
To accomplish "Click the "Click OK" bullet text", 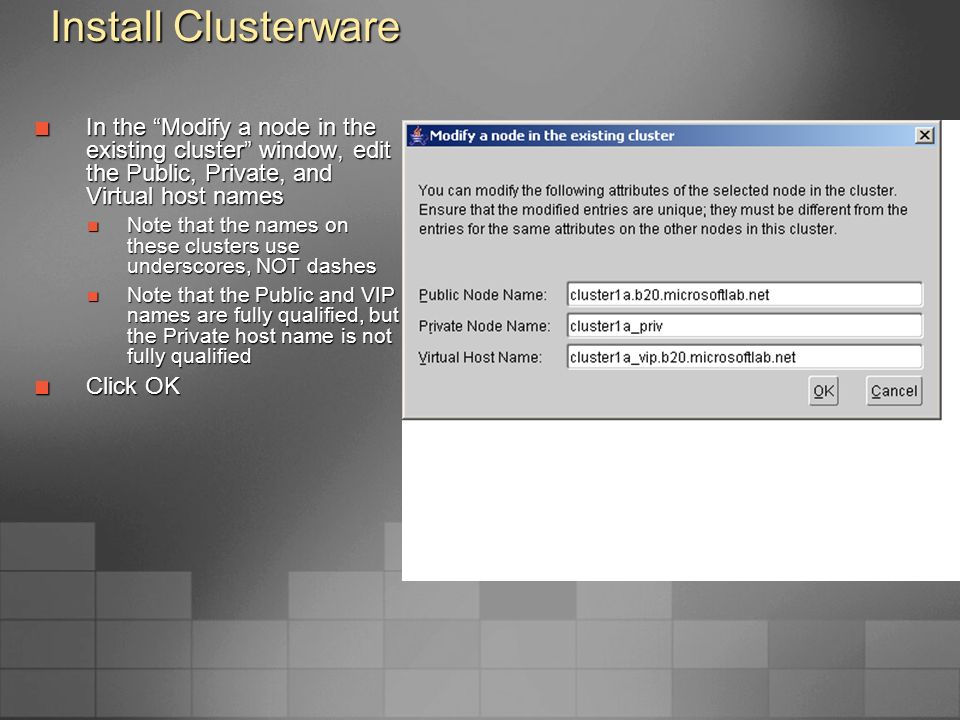I will (x=133, y=386).
